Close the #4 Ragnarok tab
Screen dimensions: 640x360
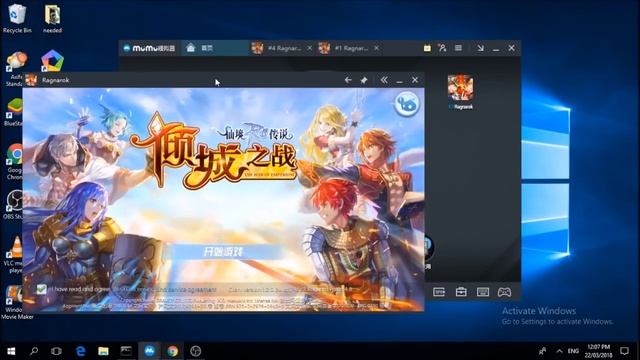(x=310, y=48)
